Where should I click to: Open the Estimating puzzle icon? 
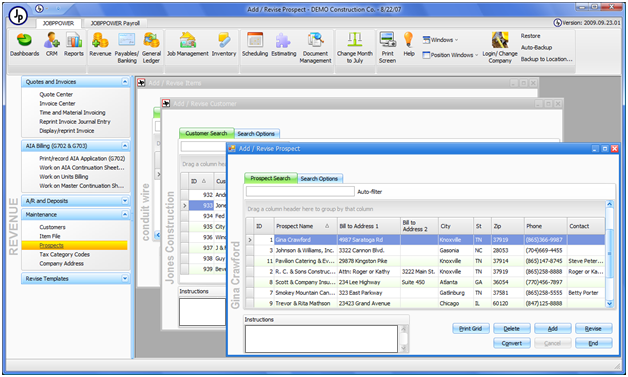[284, 44]
